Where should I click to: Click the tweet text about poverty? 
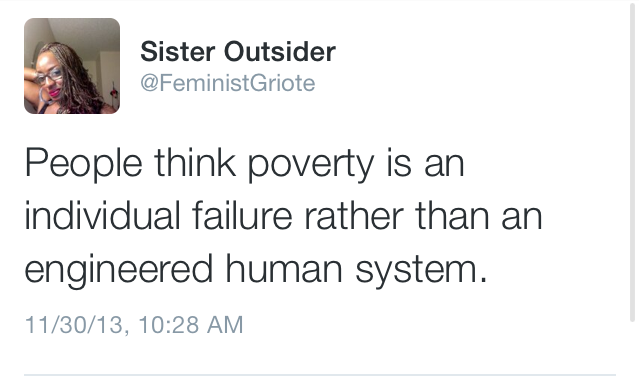coord(284,215)
